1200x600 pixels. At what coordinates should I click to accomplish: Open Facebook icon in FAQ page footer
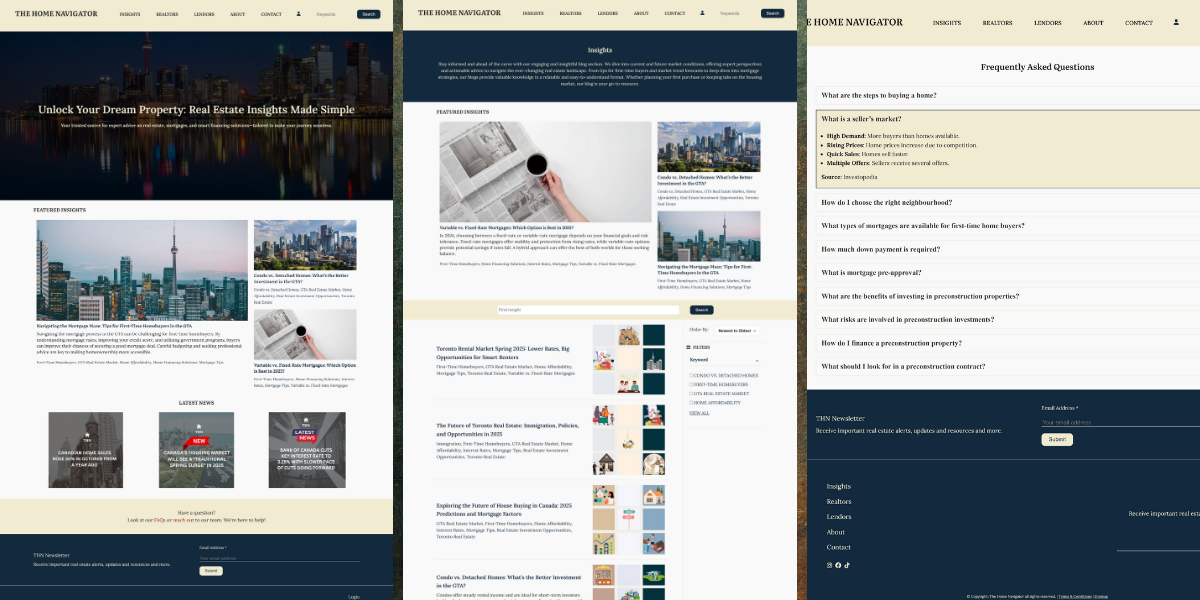tap(838, 565)
